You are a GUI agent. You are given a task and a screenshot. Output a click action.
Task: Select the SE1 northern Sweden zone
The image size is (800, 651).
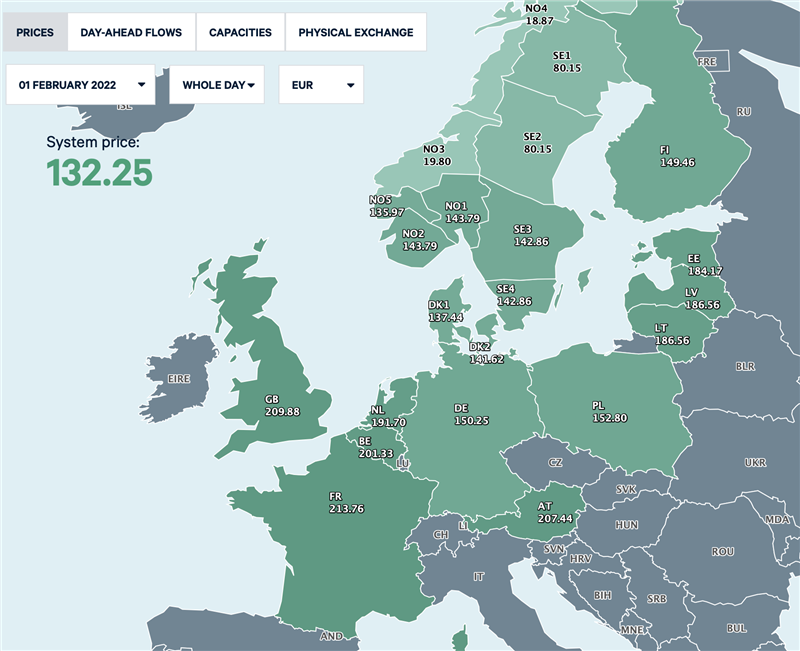coord(565,62)
